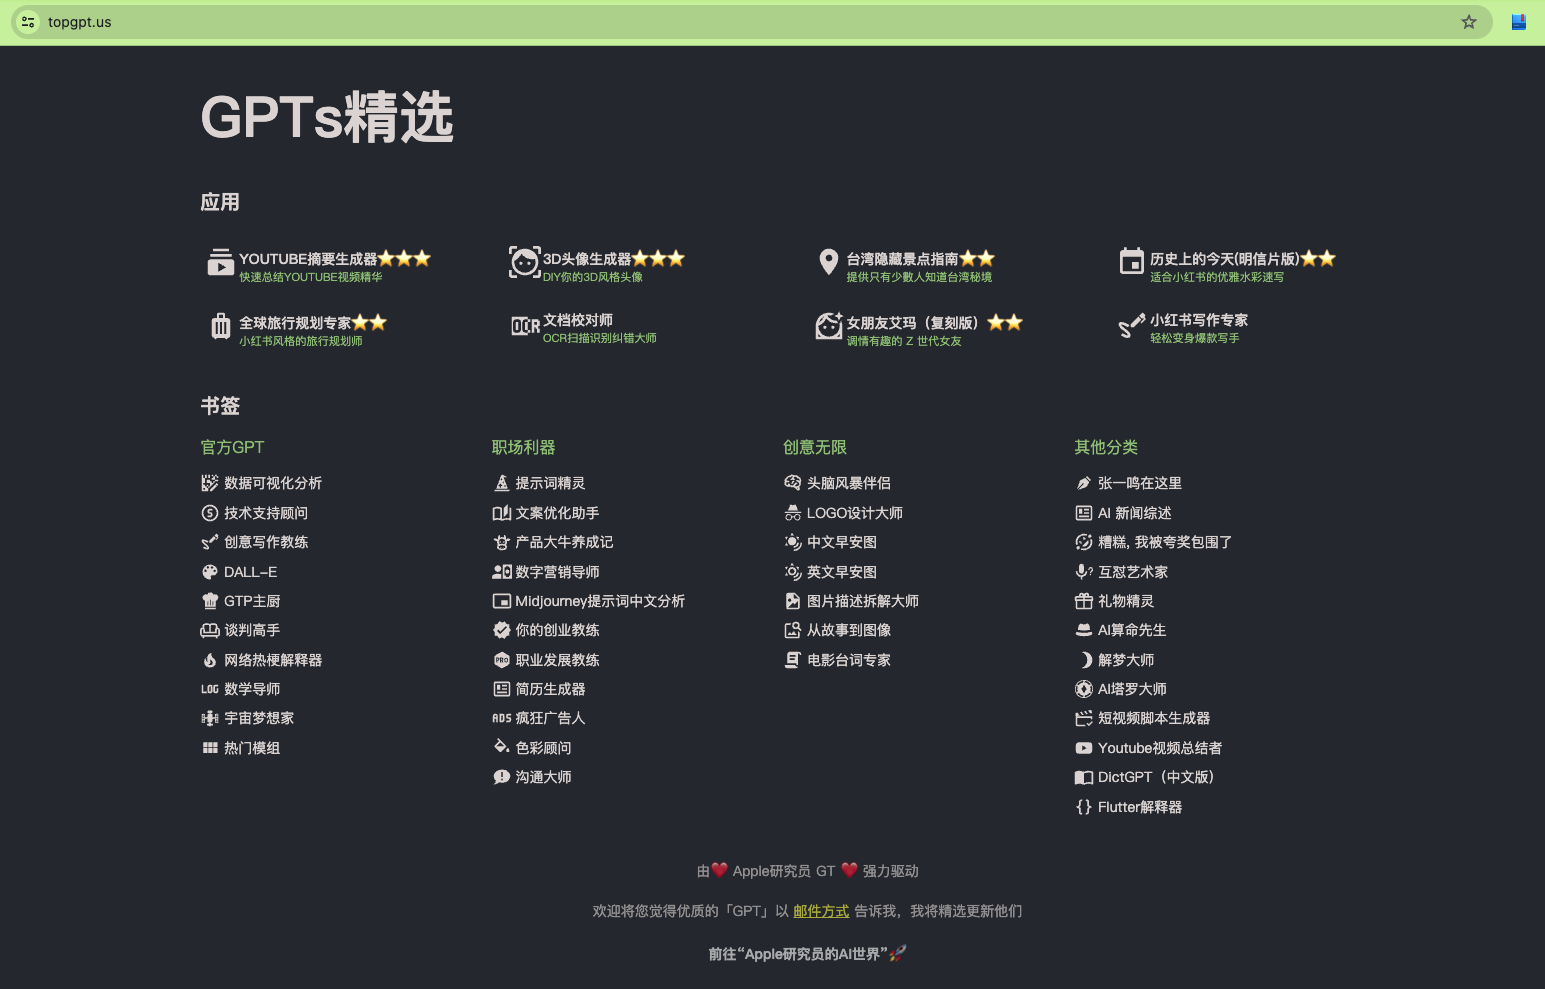
Task: Click the brain icon beside 头脑风暴伴侣
Action: (793, 483)
